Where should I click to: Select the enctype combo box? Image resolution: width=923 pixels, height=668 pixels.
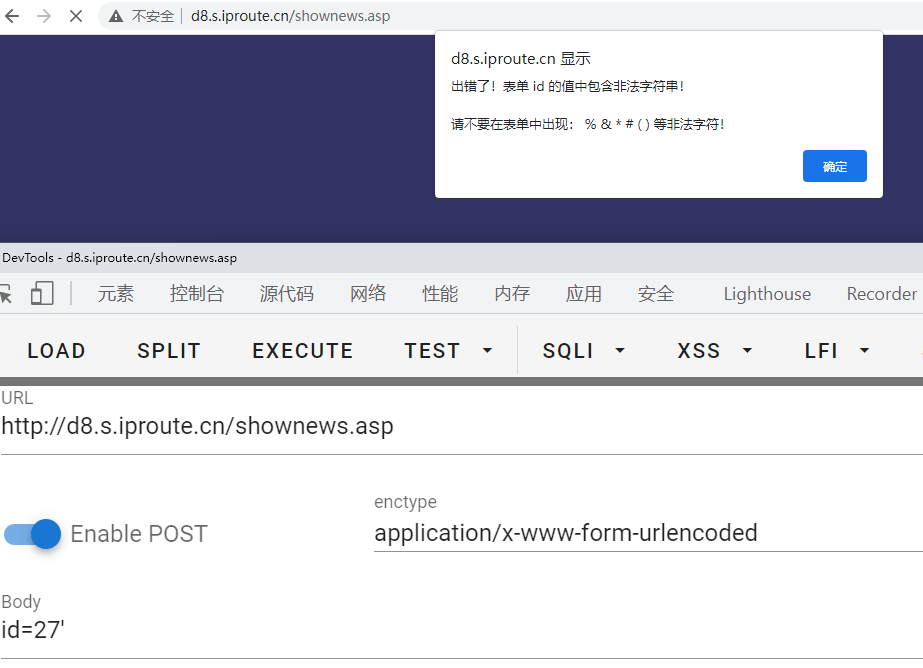coord(645,533)
